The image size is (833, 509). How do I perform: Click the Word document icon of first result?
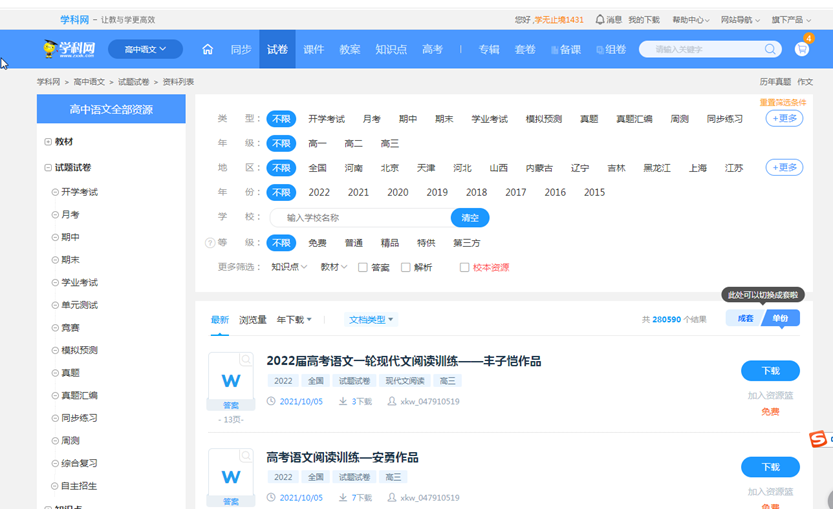point(231,380)
